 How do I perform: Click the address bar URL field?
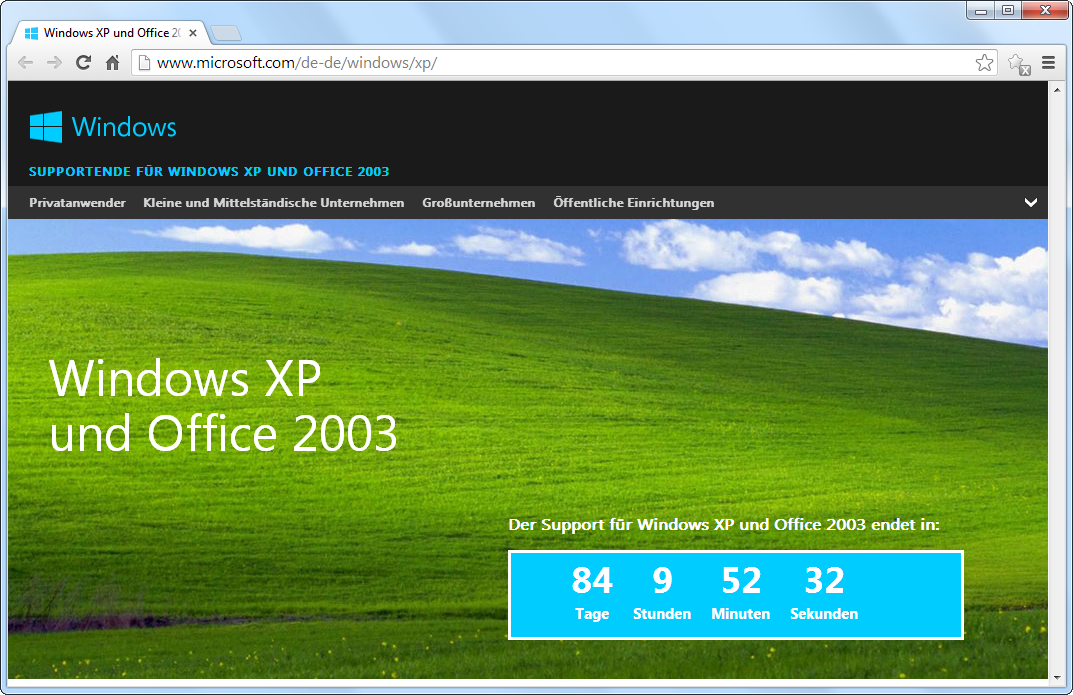pyautogui.click(x=560, y=63)
